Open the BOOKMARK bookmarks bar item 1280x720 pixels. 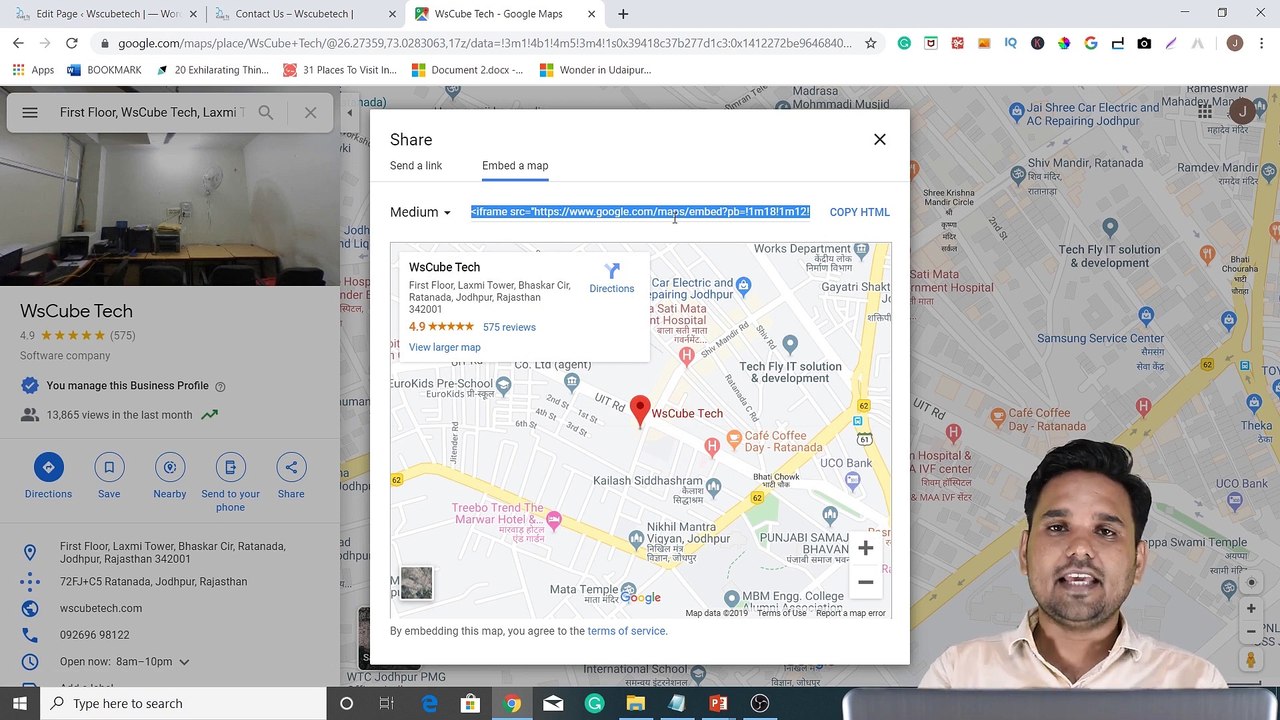(x=104, y=70)
